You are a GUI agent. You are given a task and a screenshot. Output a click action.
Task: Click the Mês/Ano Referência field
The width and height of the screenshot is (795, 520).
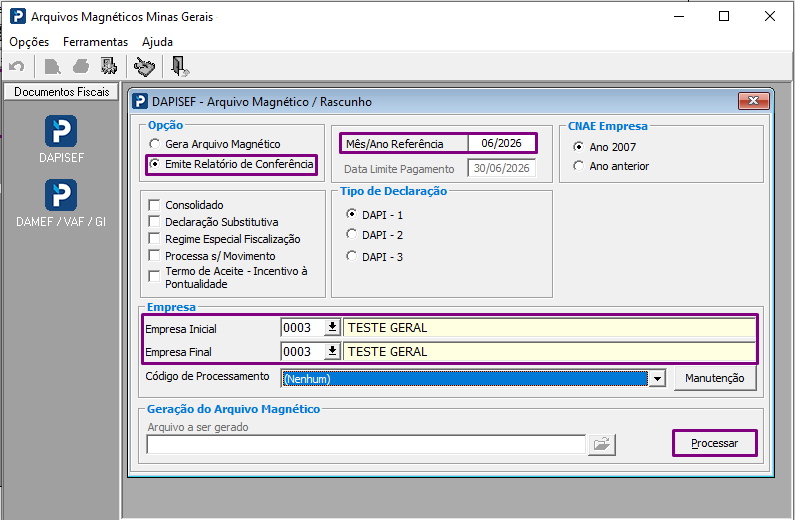click(501, 143)
